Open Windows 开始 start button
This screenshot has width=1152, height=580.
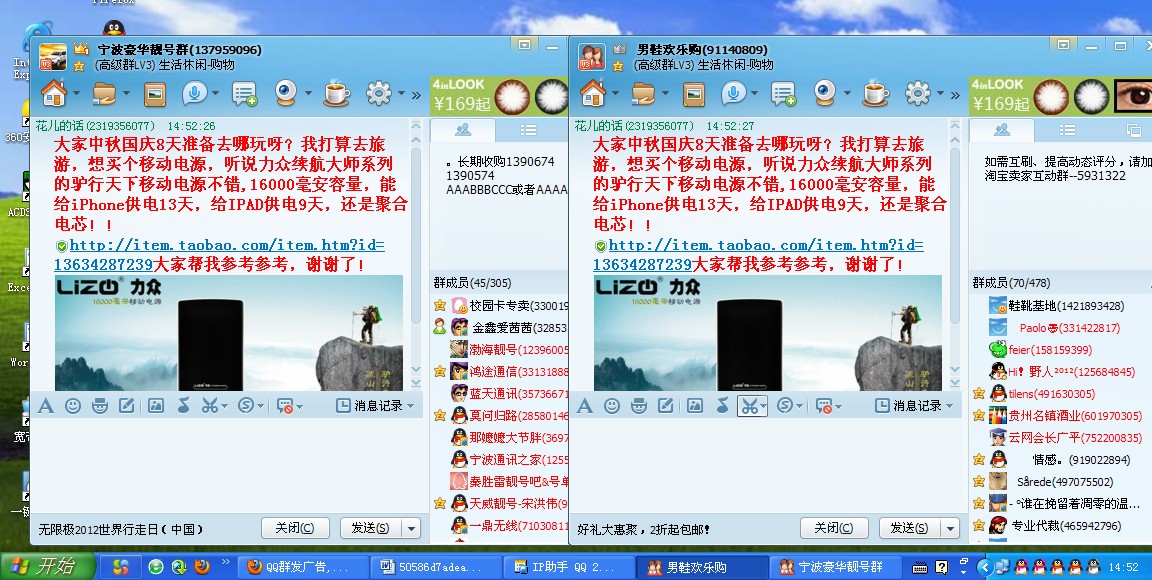click(x=48, y=566)
